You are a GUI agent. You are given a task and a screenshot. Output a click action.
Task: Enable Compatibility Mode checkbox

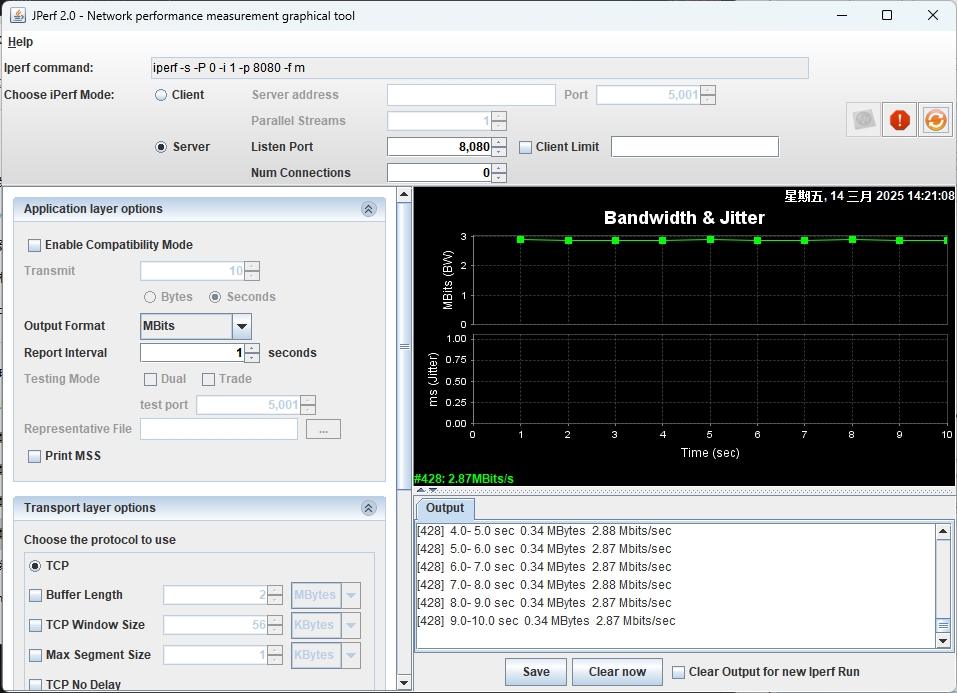click(x=35, y=245)
